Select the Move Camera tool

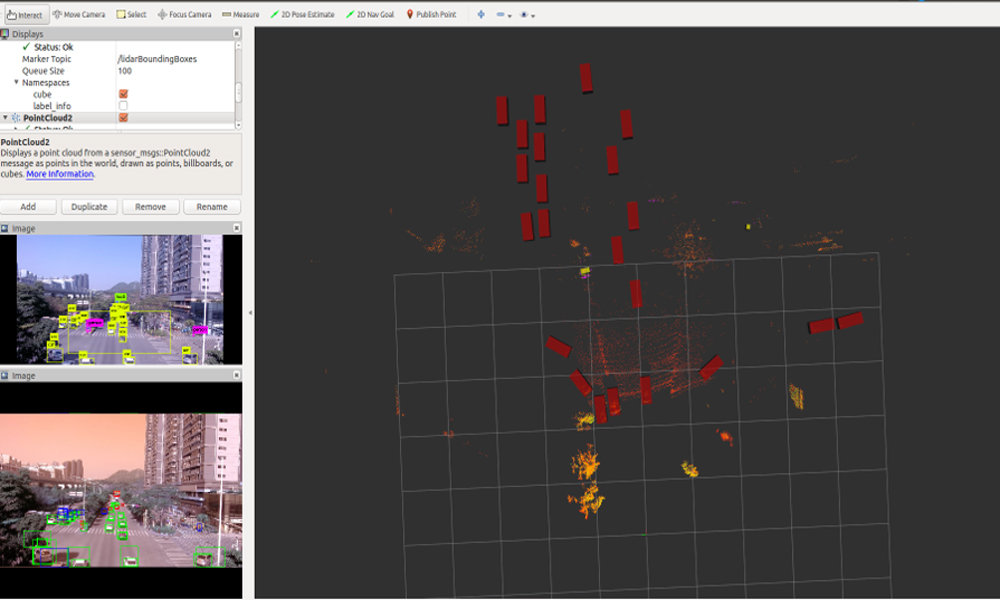(x=79, y=15)
